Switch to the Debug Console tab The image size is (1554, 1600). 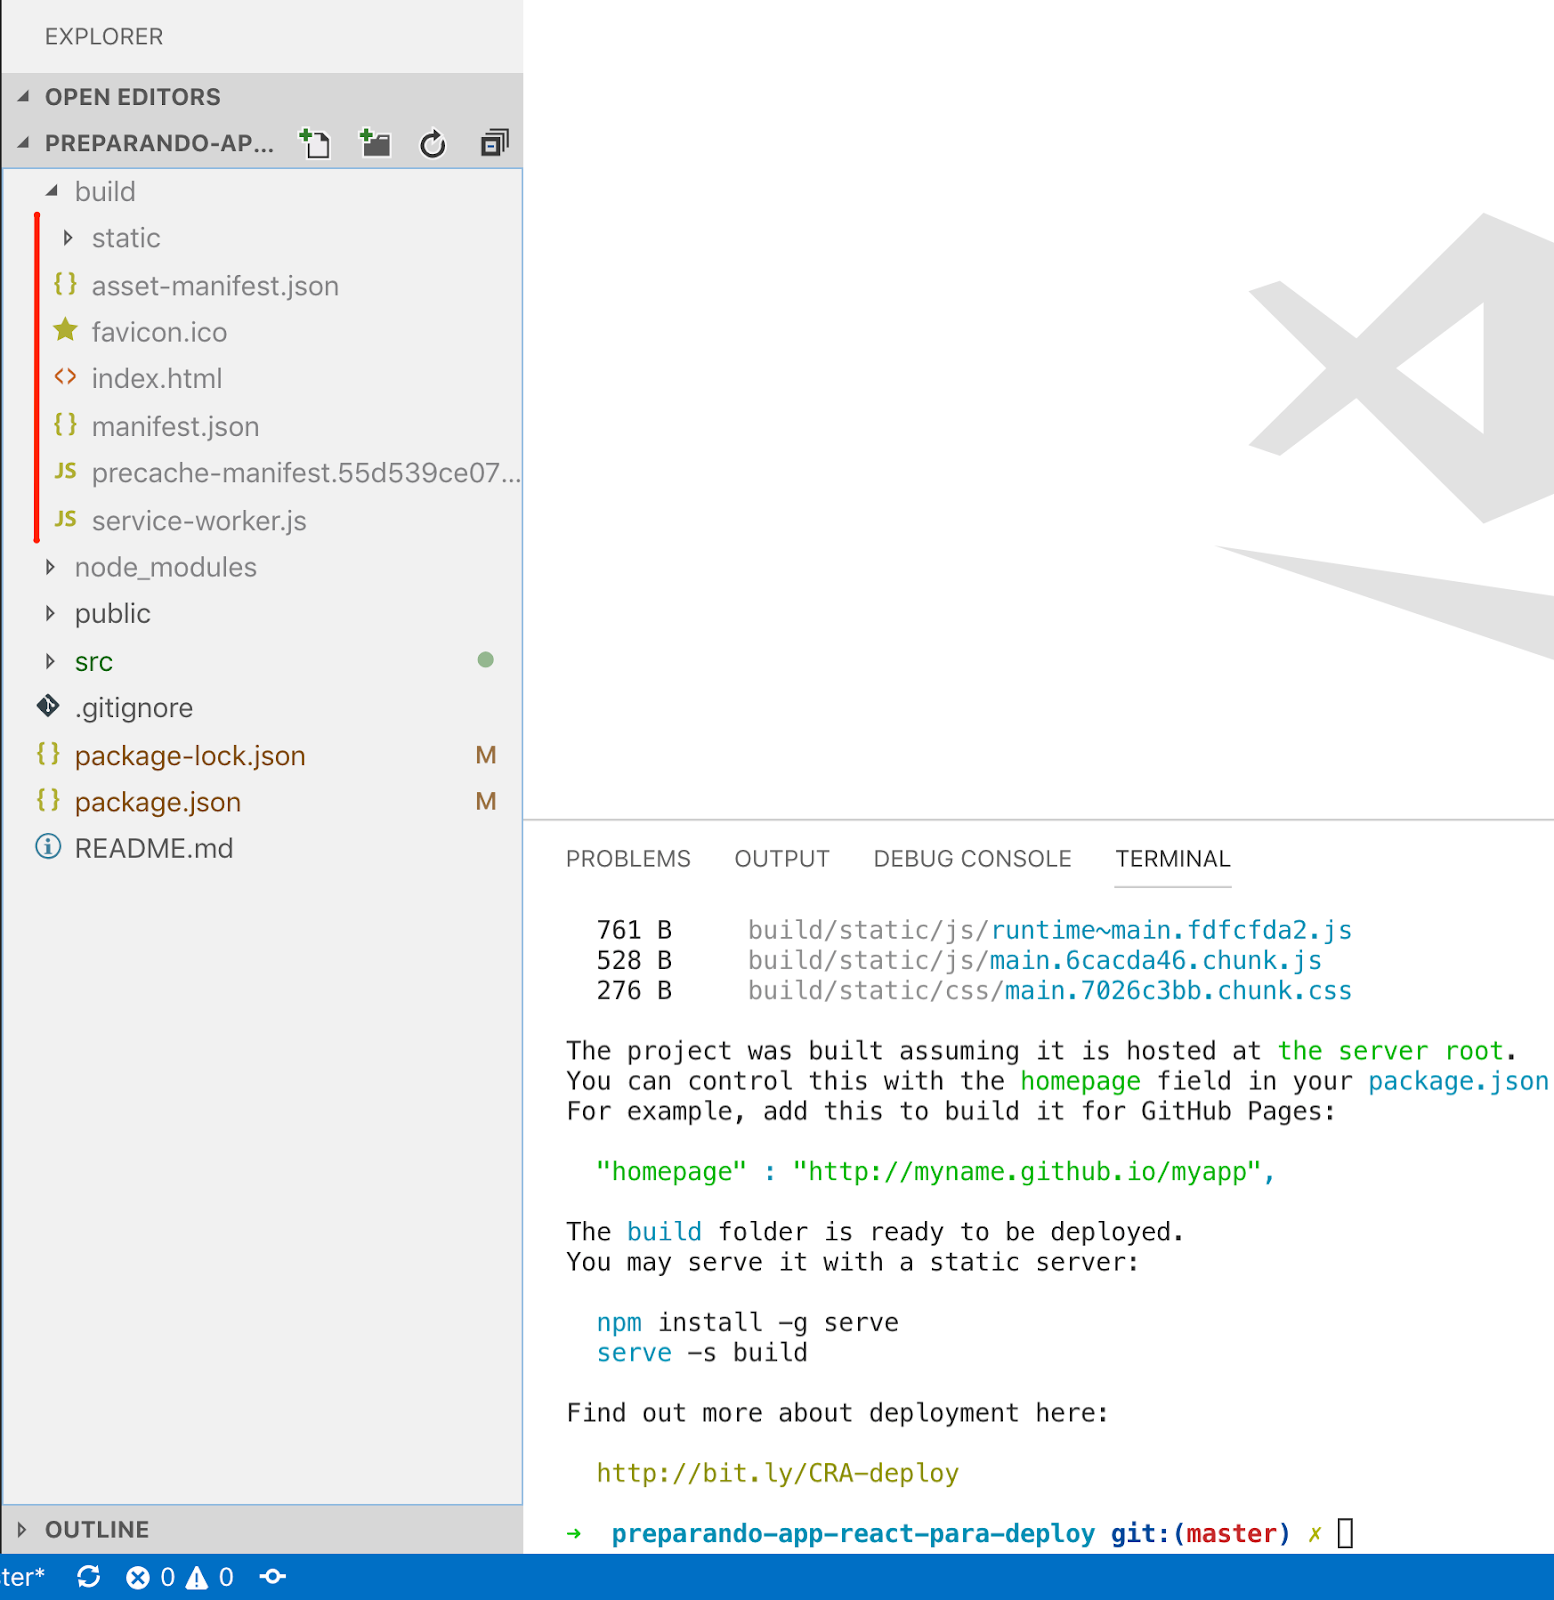pyautogui.click(x=972, y=859)
